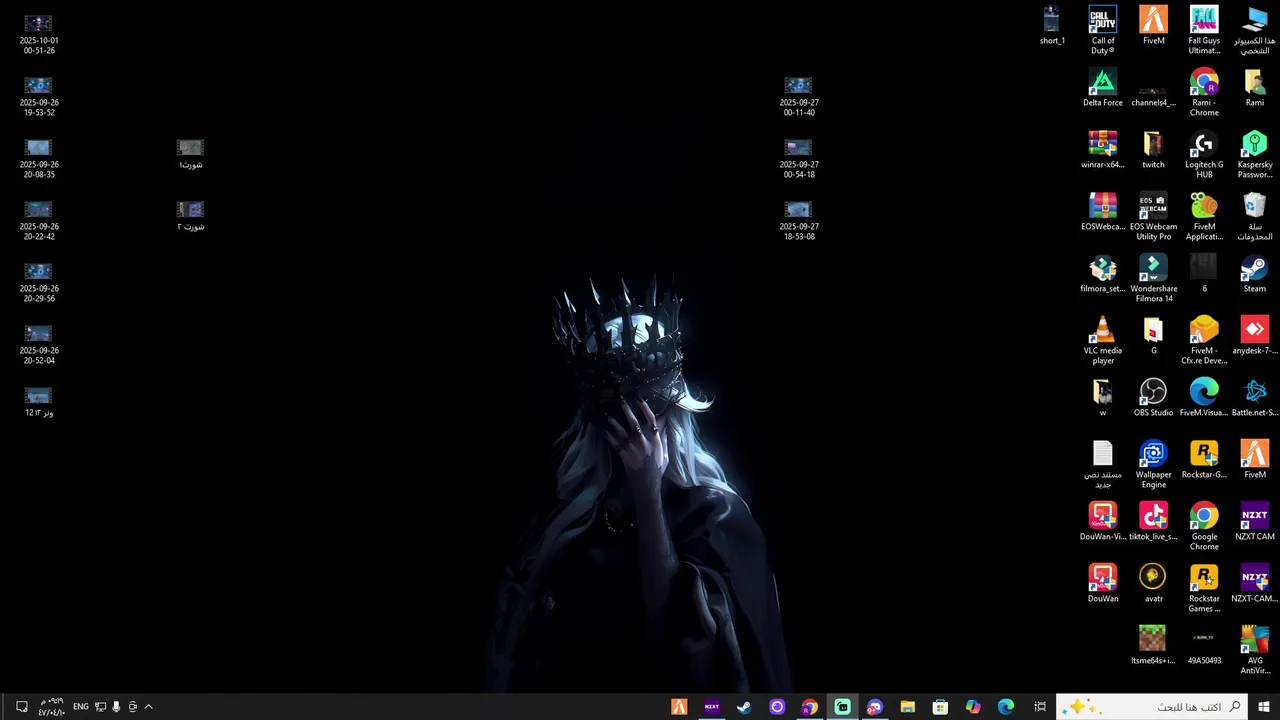Open the FiveM.Visua Edge shortcut
This screenshot has height=720, width=1280.
click(1204, 398)
